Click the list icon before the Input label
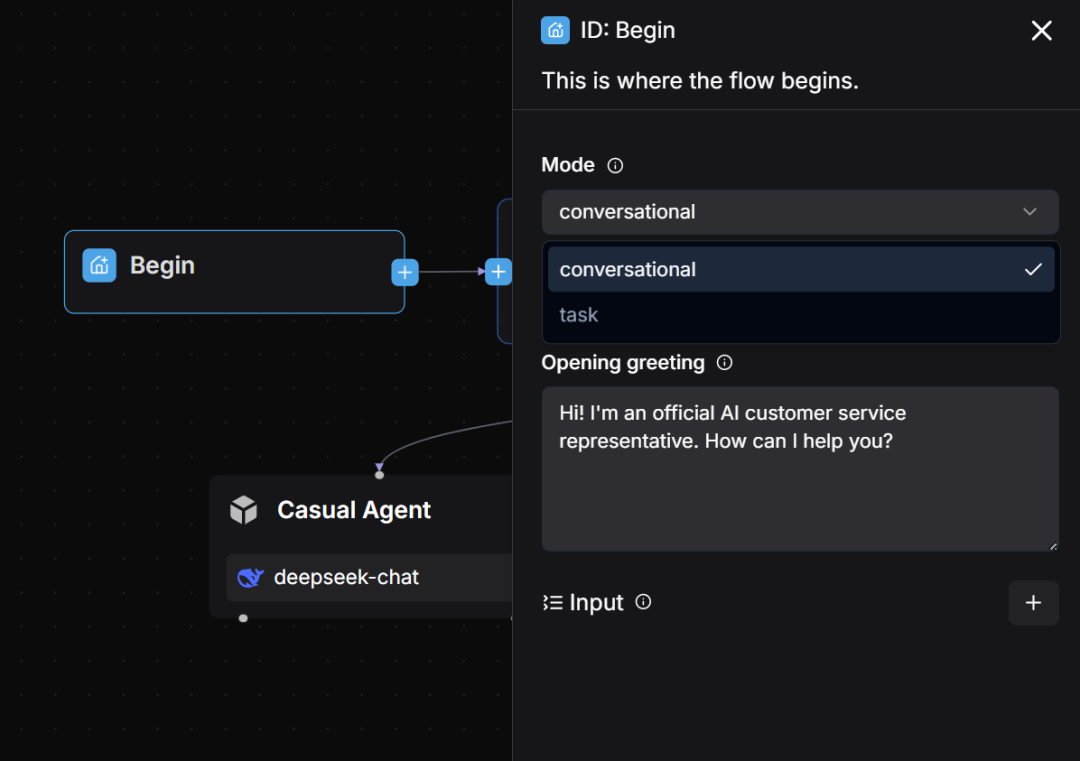This screenshot has width=1080, height=761. 549,602
